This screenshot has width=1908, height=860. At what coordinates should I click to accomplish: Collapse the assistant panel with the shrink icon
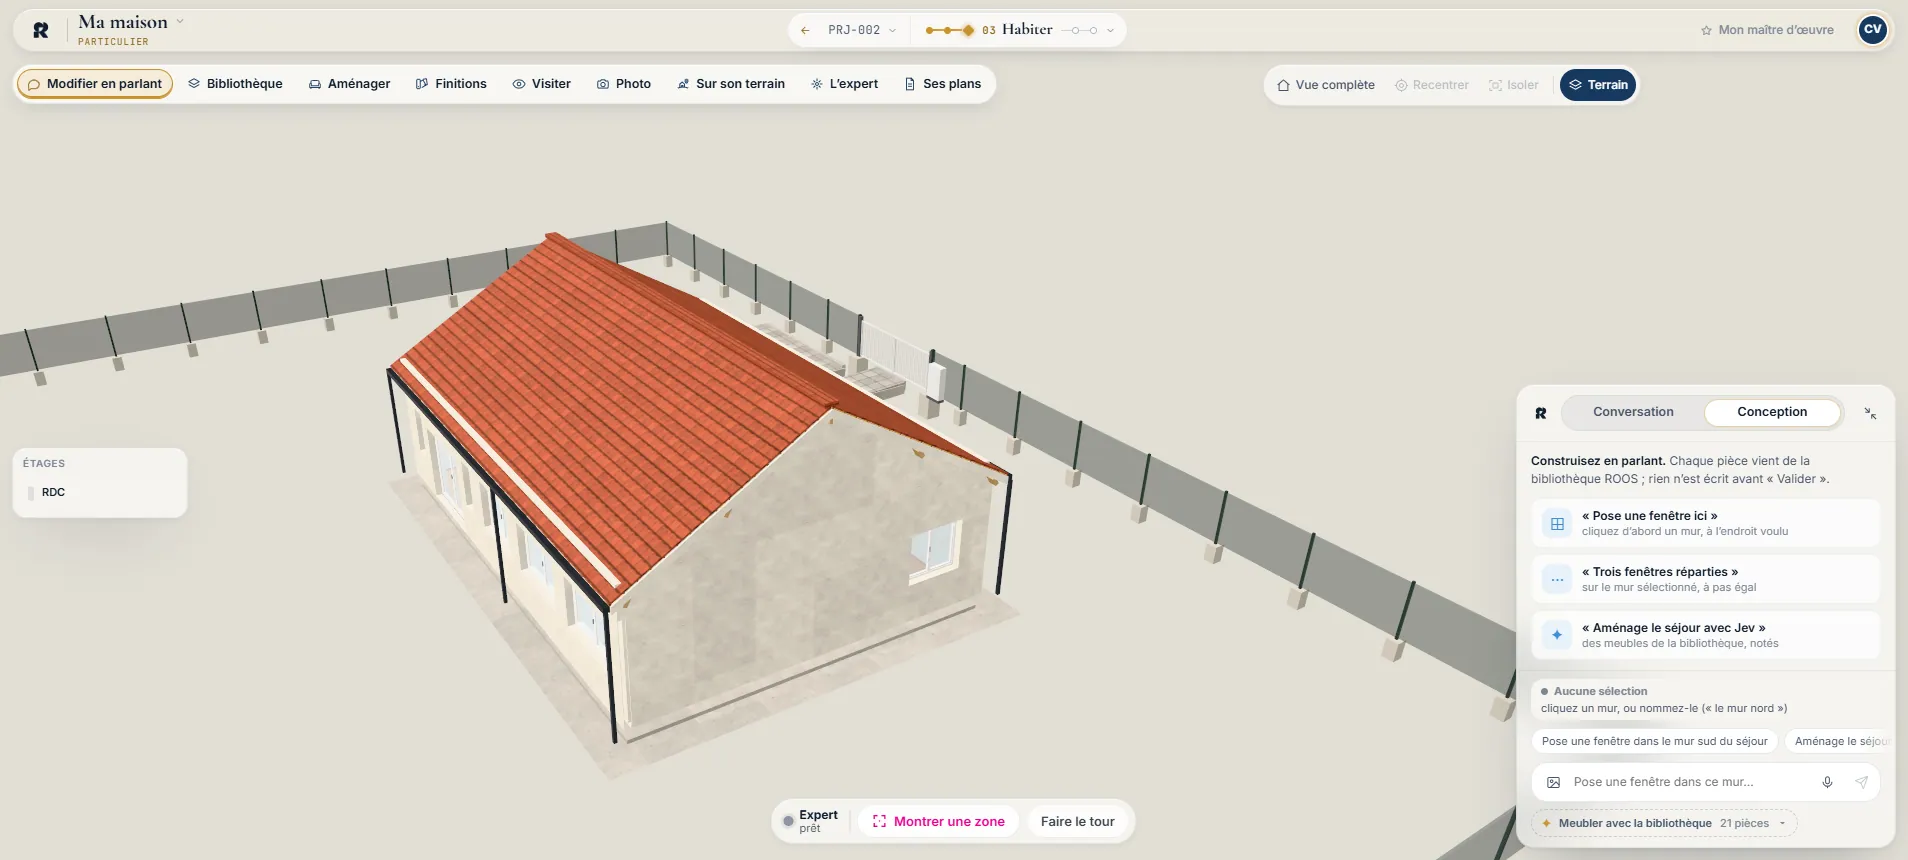click(x=1870, y=413)
